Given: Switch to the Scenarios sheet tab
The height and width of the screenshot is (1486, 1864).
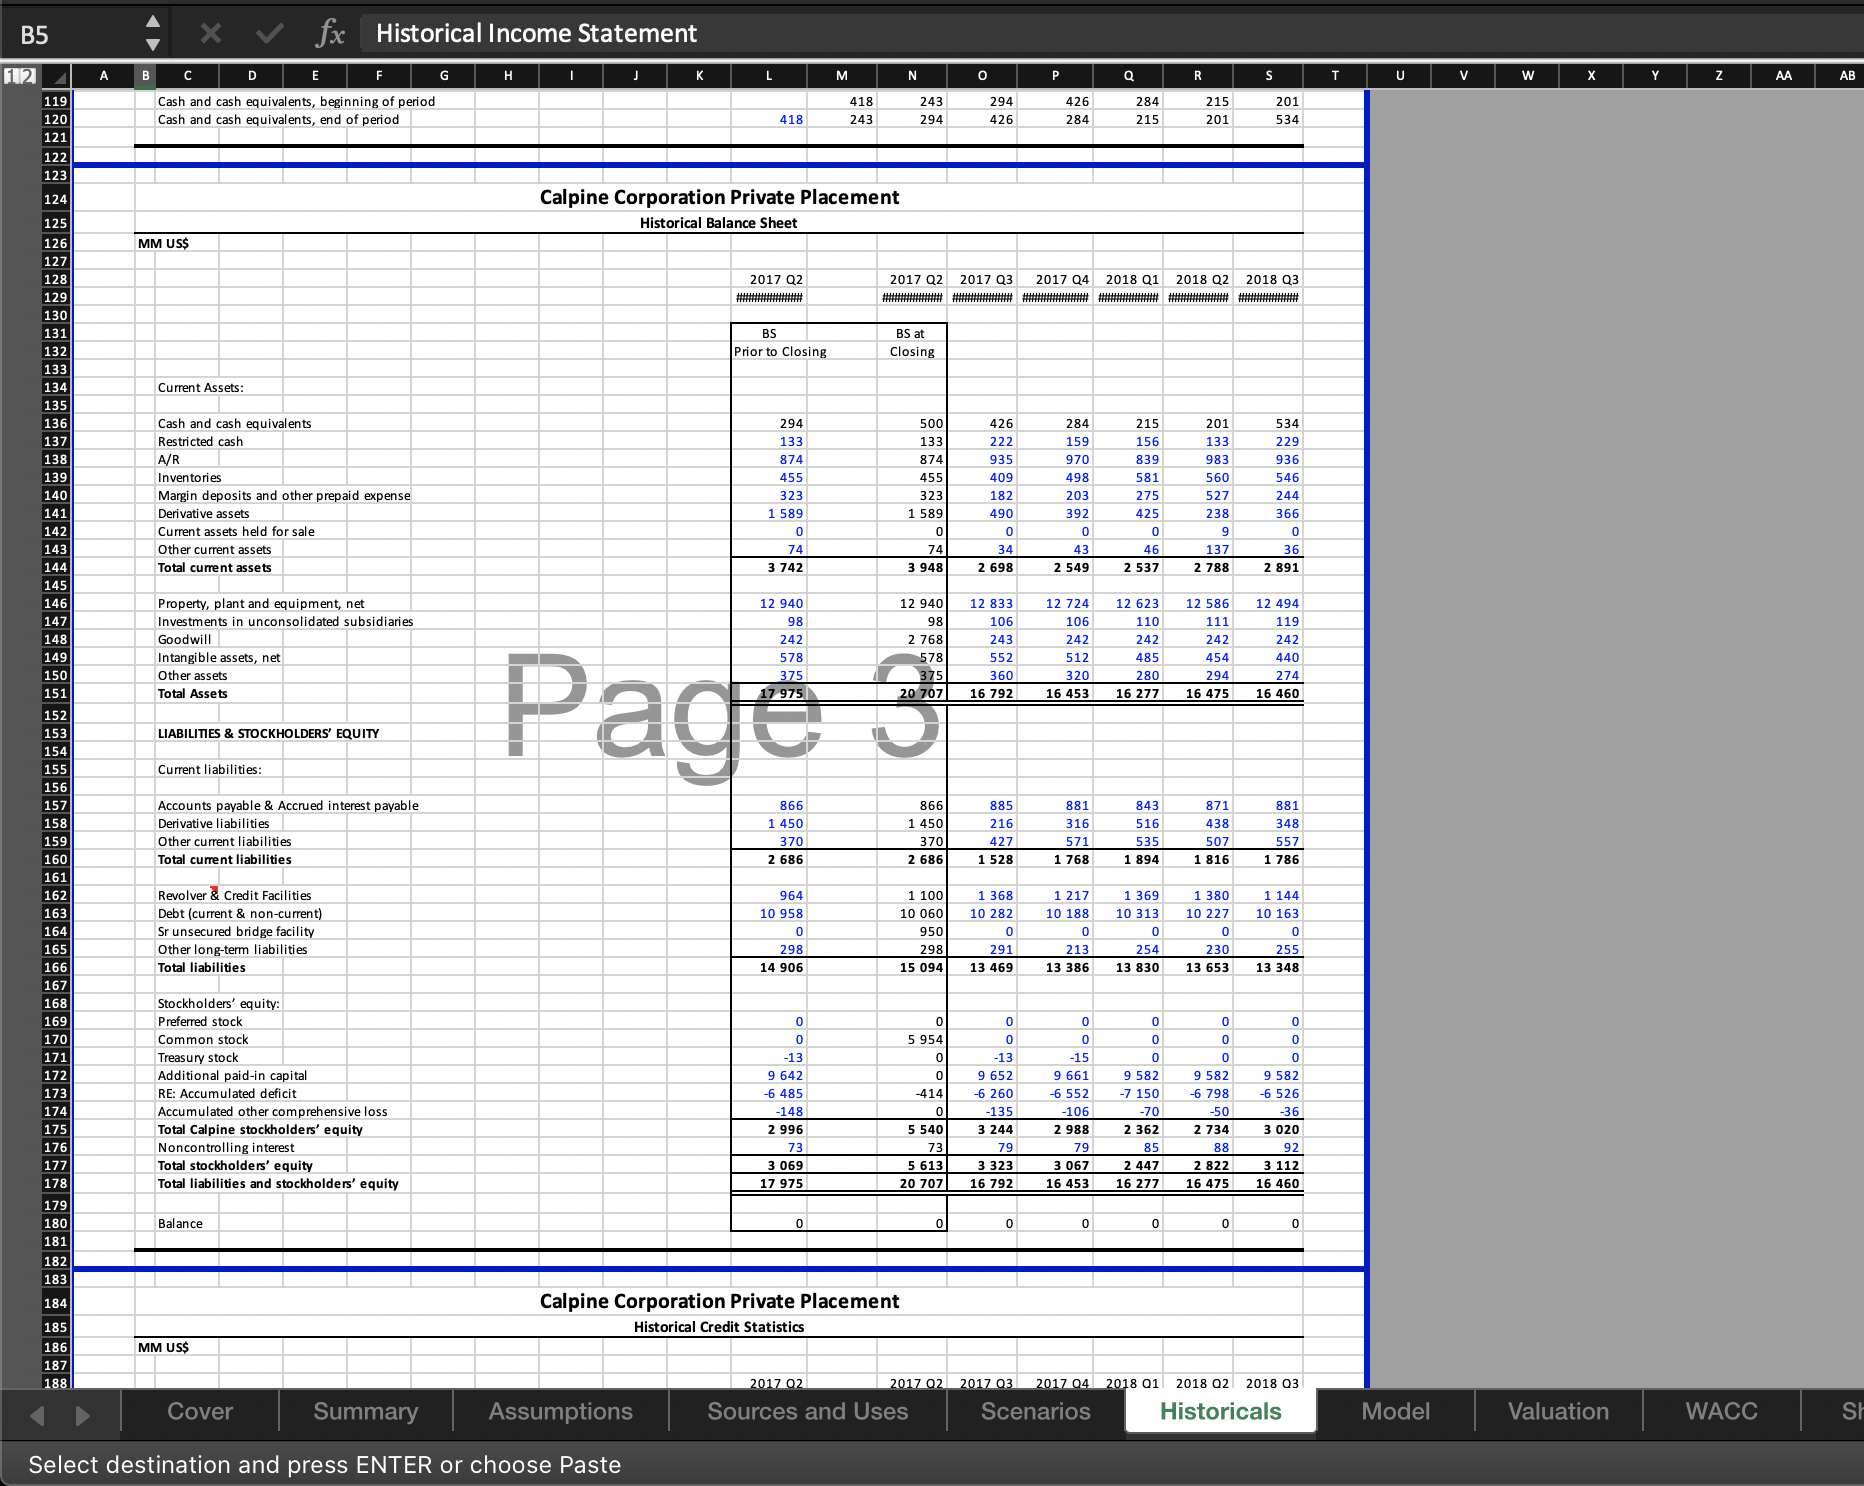Looking at the screenshot, I should click(x=1036, y=1411).
